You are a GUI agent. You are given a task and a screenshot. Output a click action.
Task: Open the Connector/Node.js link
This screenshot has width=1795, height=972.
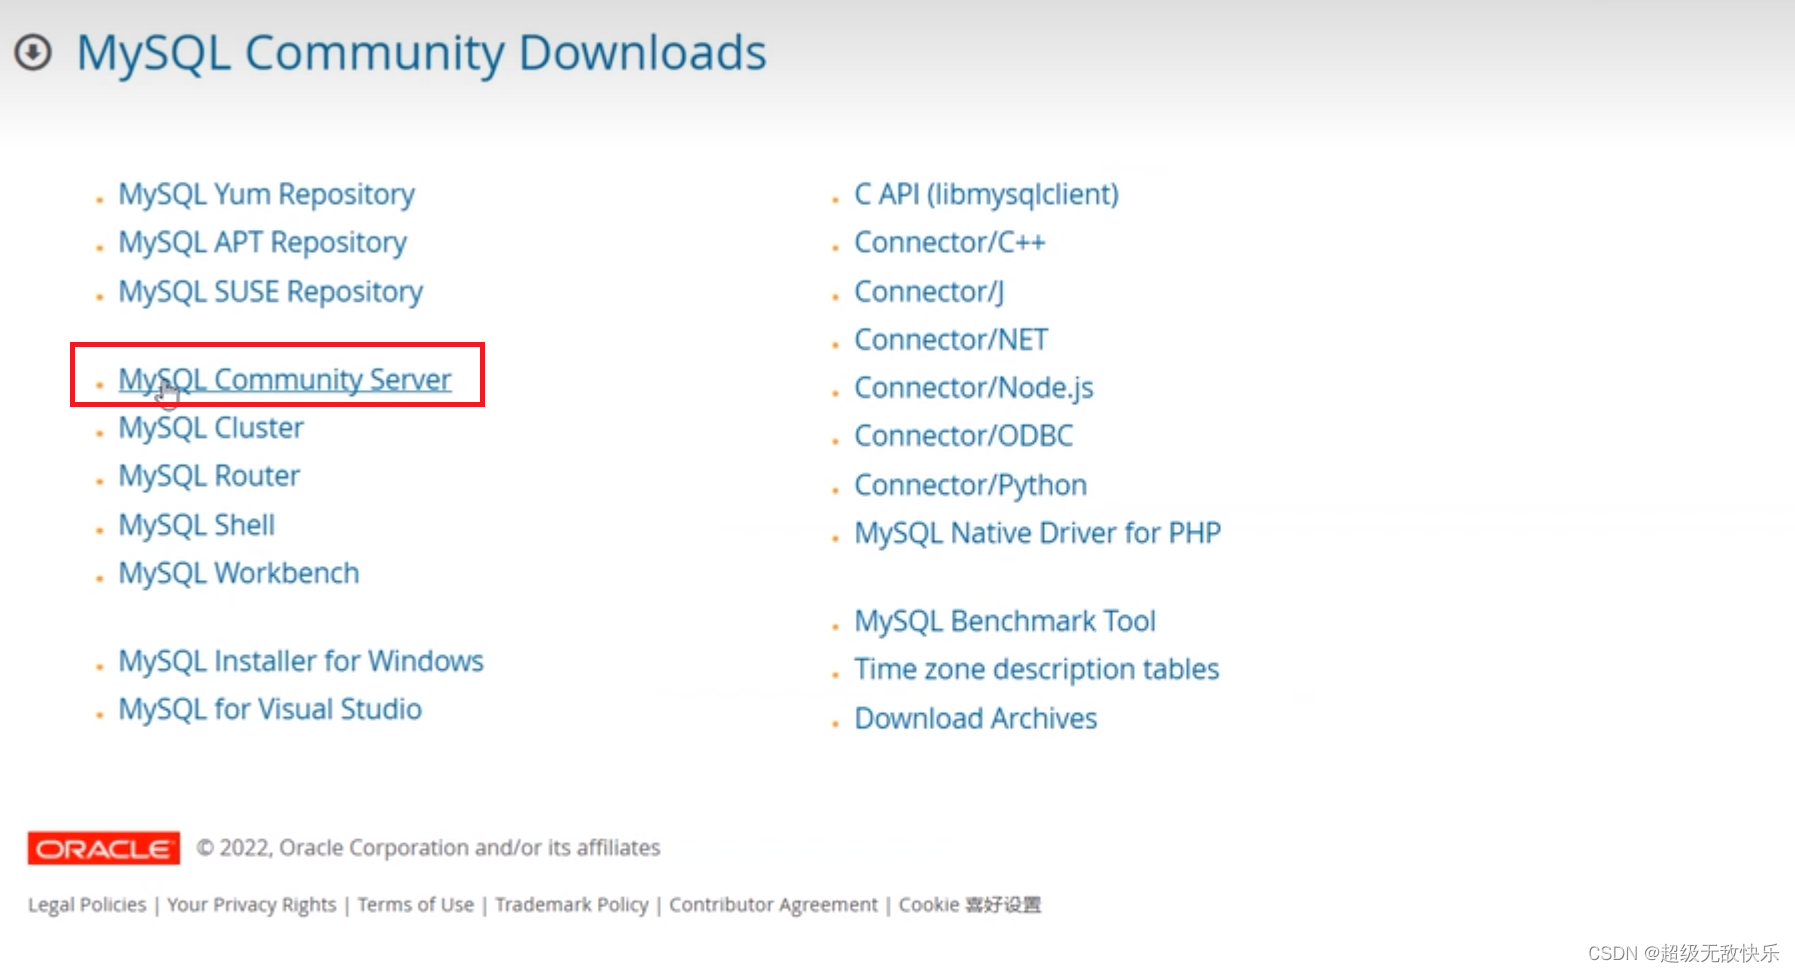973,387
